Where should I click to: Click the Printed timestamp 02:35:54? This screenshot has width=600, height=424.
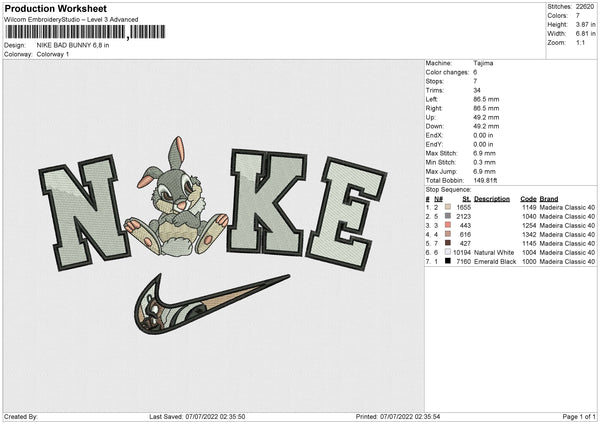click(x=427, y=416)
